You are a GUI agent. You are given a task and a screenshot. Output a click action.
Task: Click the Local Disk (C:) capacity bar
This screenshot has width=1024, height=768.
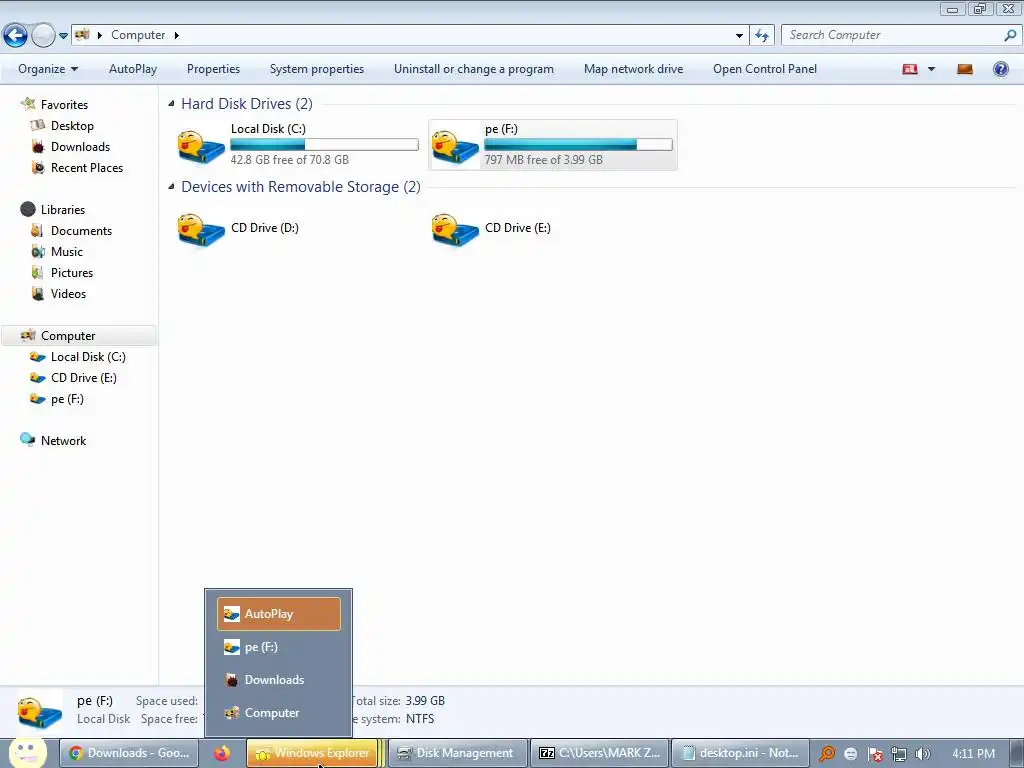pyautogui.click(x=325, y=144)
